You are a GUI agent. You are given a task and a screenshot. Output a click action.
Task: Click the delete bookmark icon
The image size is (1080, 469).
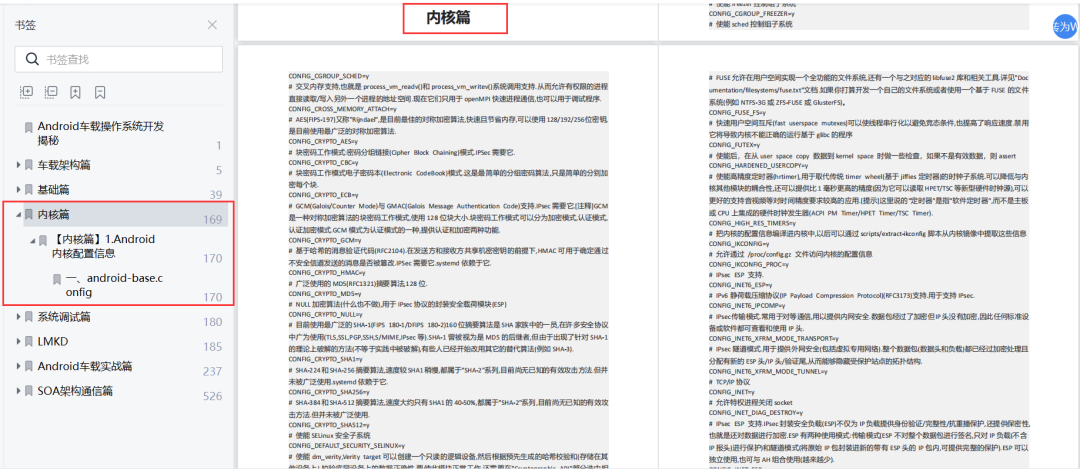(x=101, y=92)
